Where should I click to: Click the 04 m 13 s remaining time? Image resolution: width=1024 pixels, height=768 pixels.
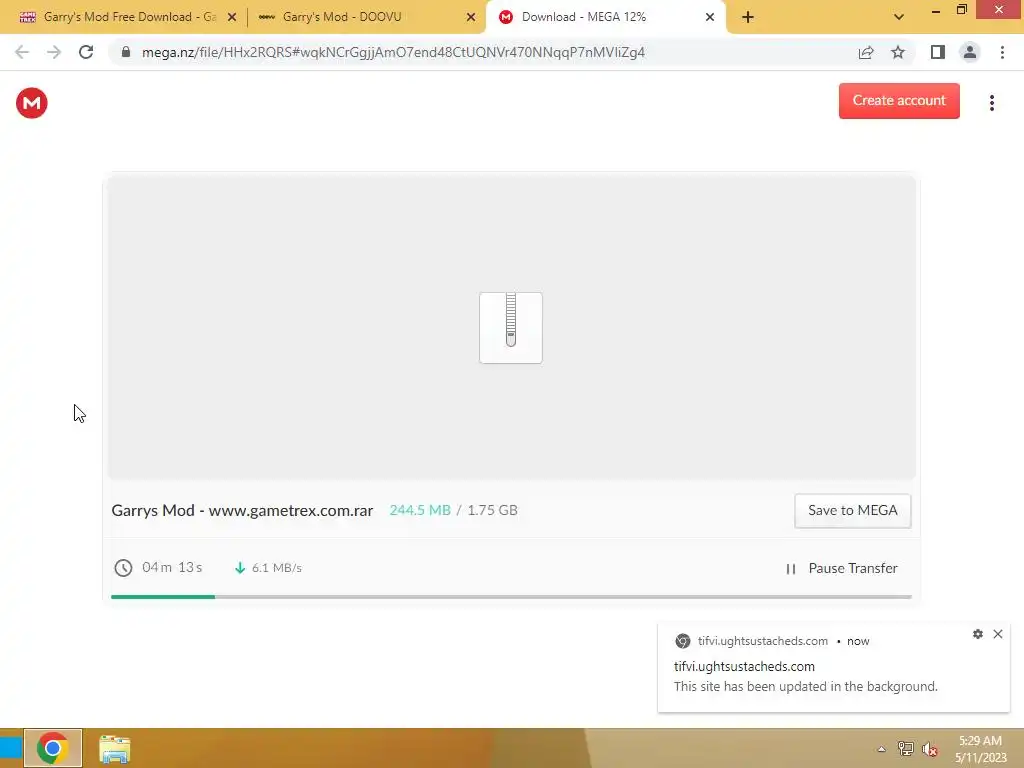tap(172, 568)
